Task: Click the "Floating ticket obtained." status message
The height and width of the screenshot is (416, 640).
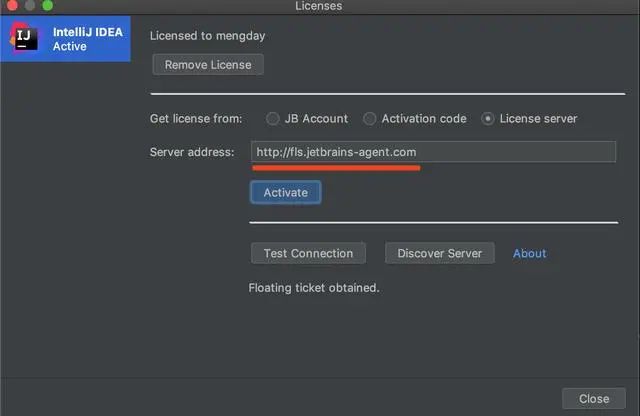Action: tap(314, 288)
